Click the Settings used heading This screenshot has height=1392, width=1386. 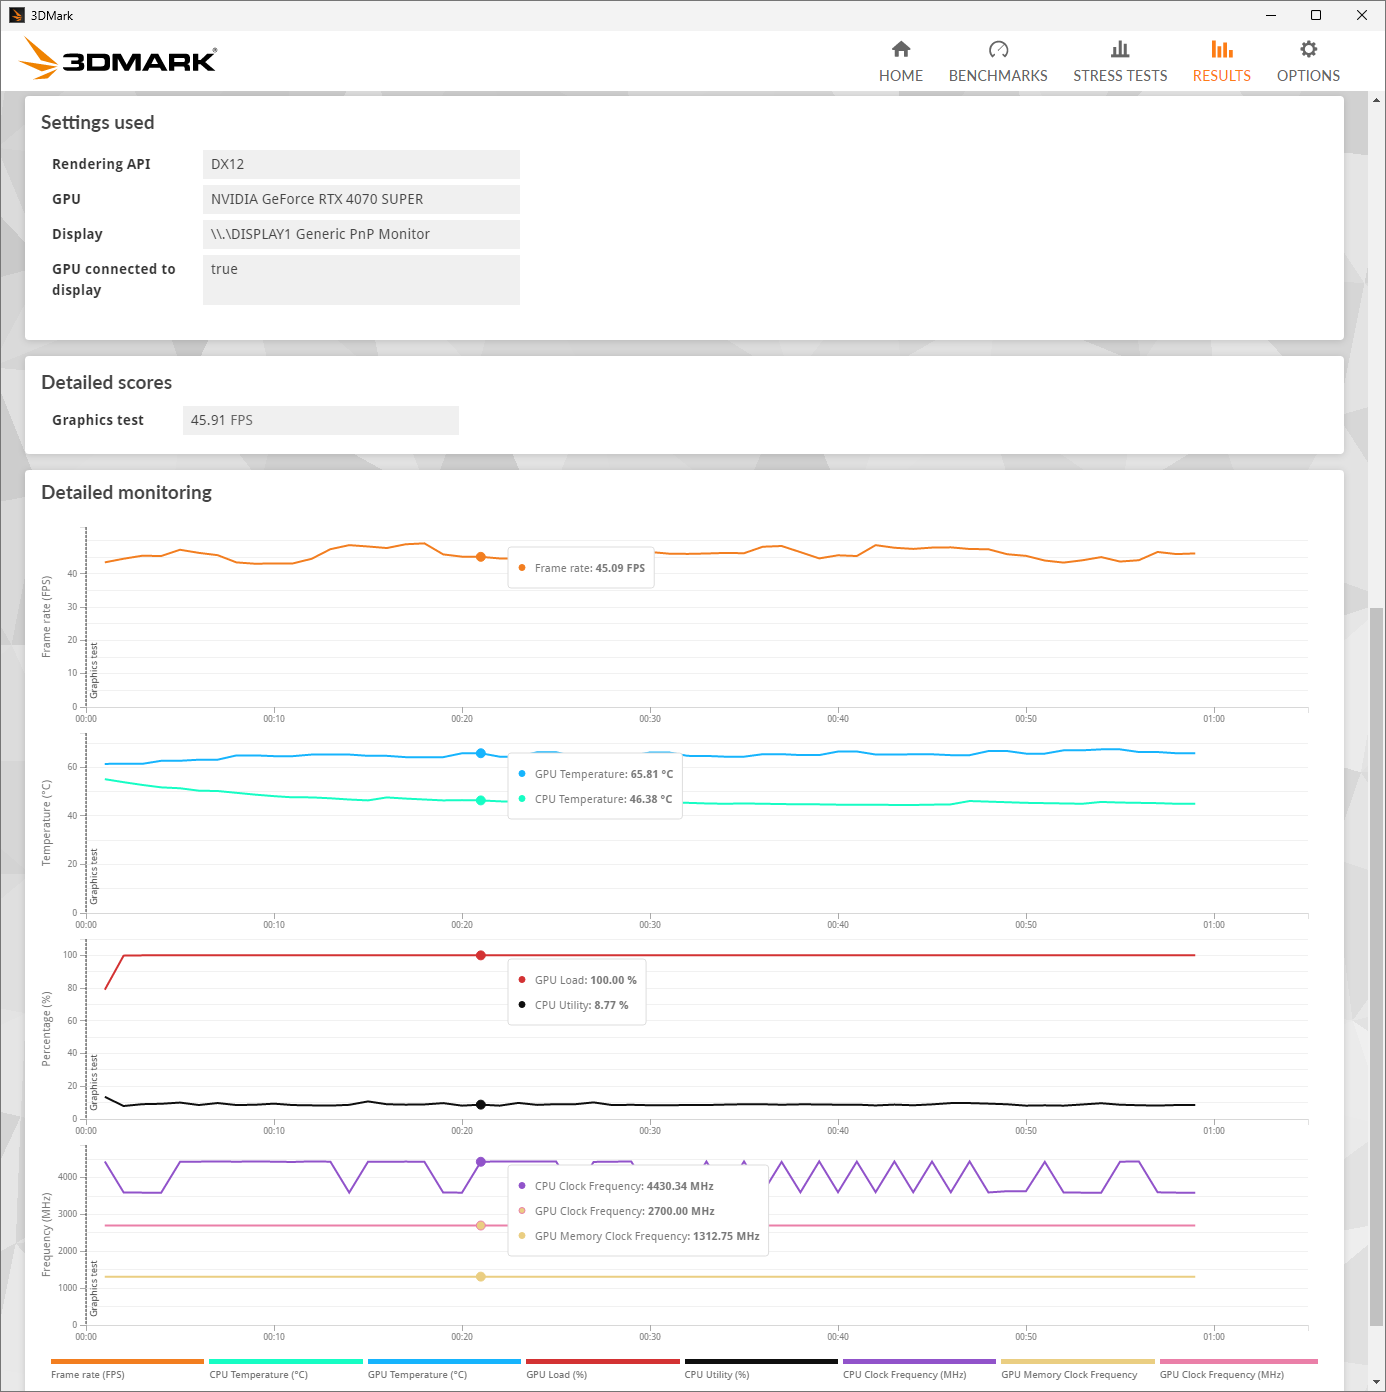tap(98, 122)
